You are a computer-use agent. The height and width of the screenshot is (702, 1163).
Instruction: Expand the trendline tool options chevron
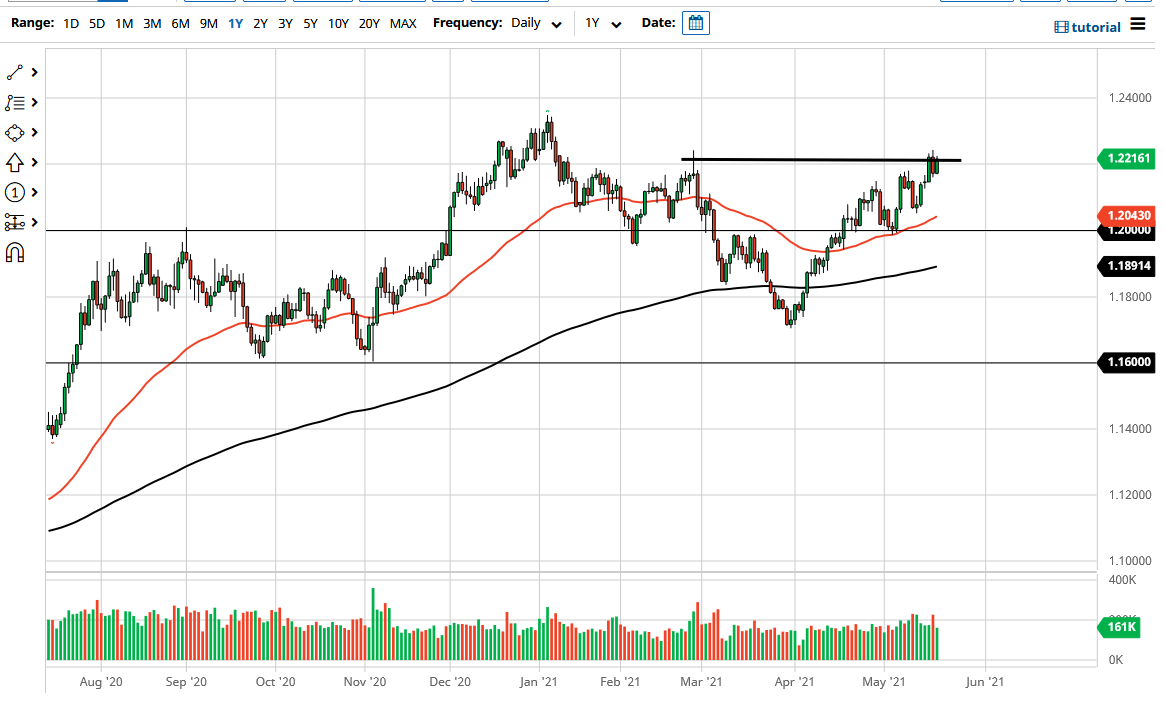(x=33, y=72)
